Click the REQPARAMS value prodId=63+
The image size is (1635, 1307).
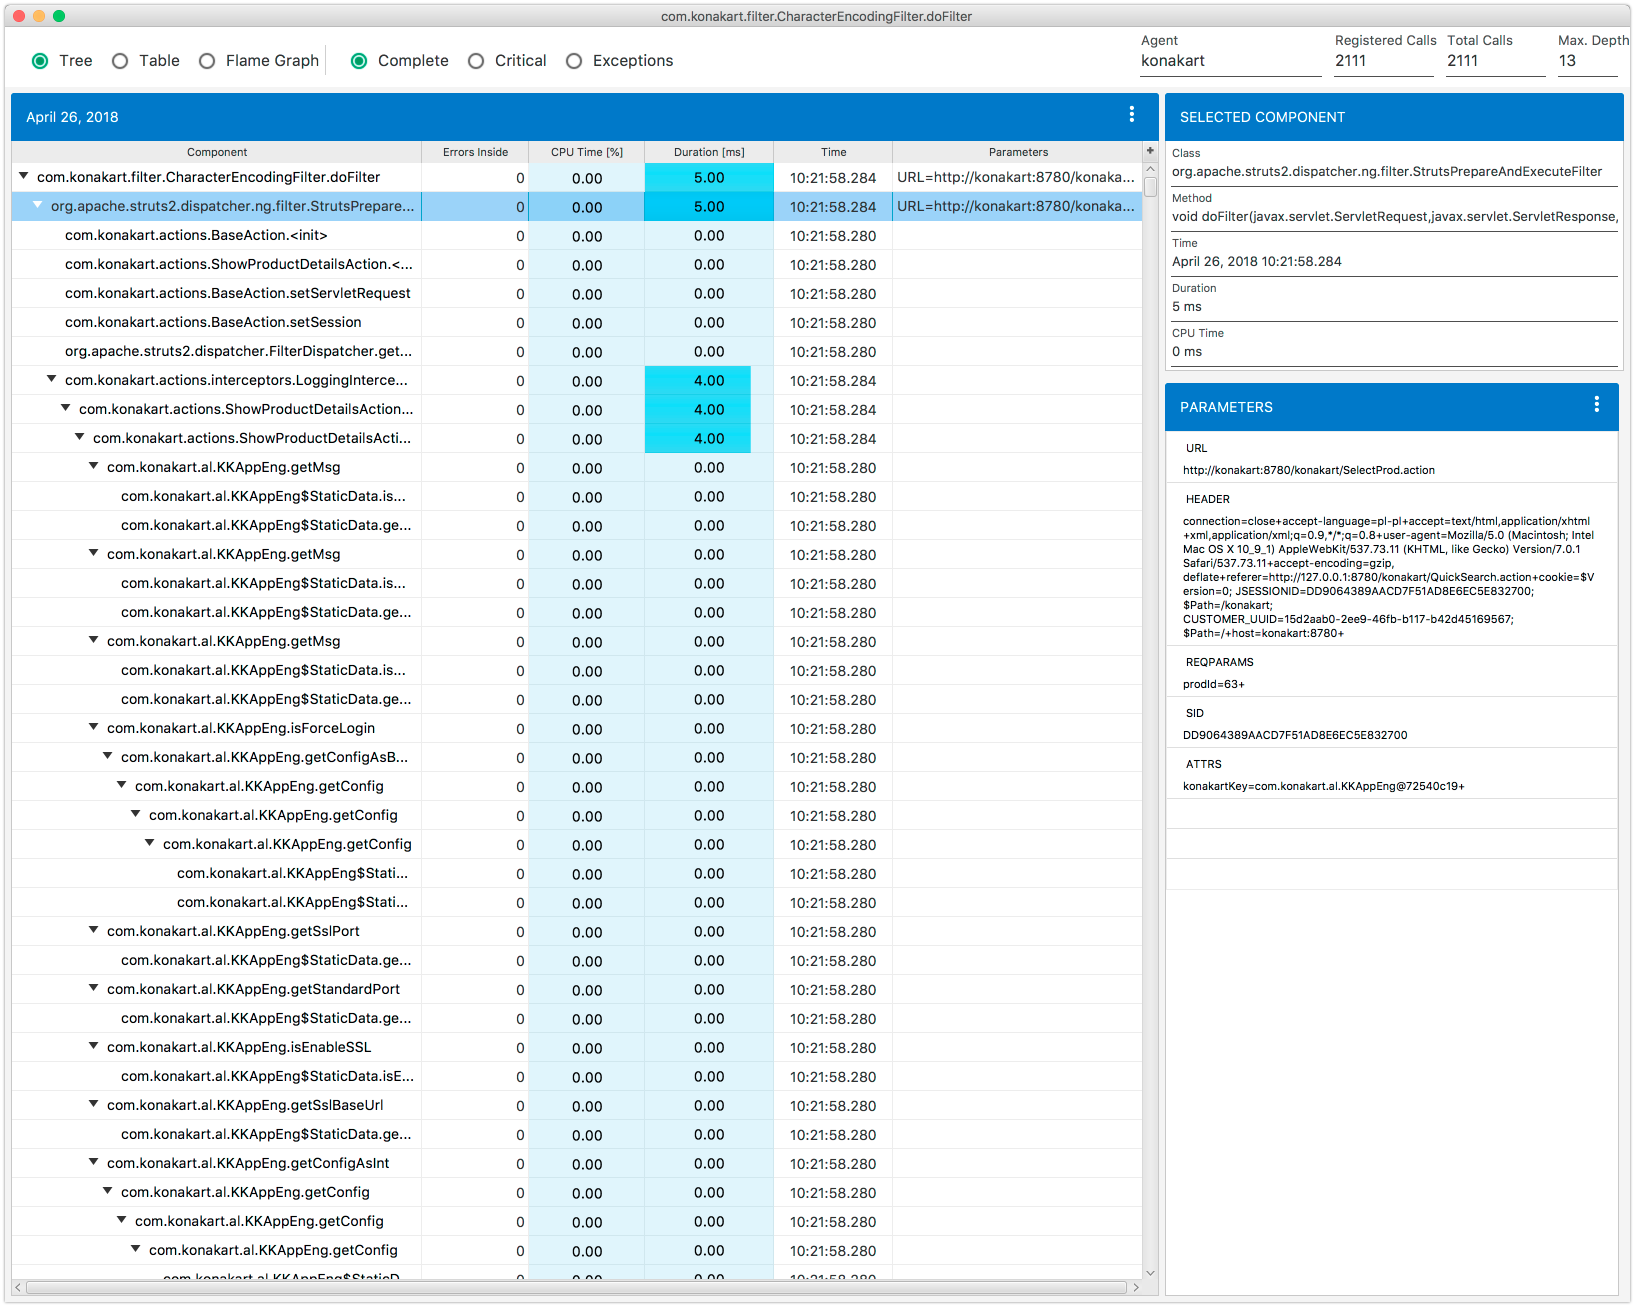coord(1214,684)
